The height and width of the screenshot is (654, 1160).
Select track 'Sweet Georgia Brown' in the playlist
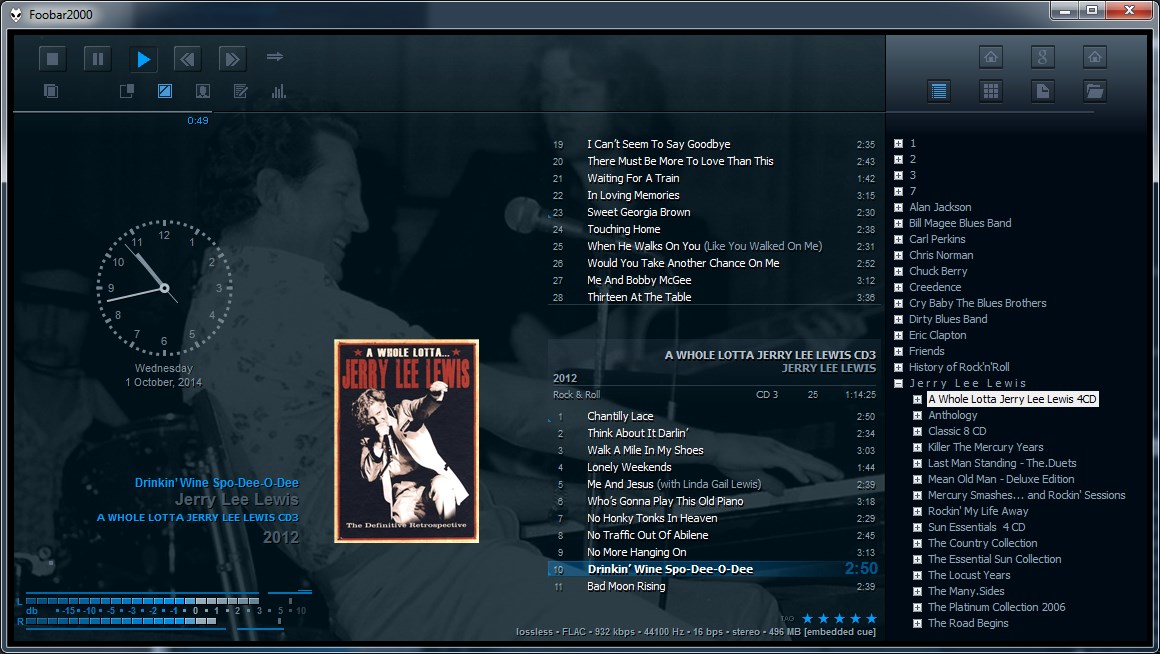point(714,212)
